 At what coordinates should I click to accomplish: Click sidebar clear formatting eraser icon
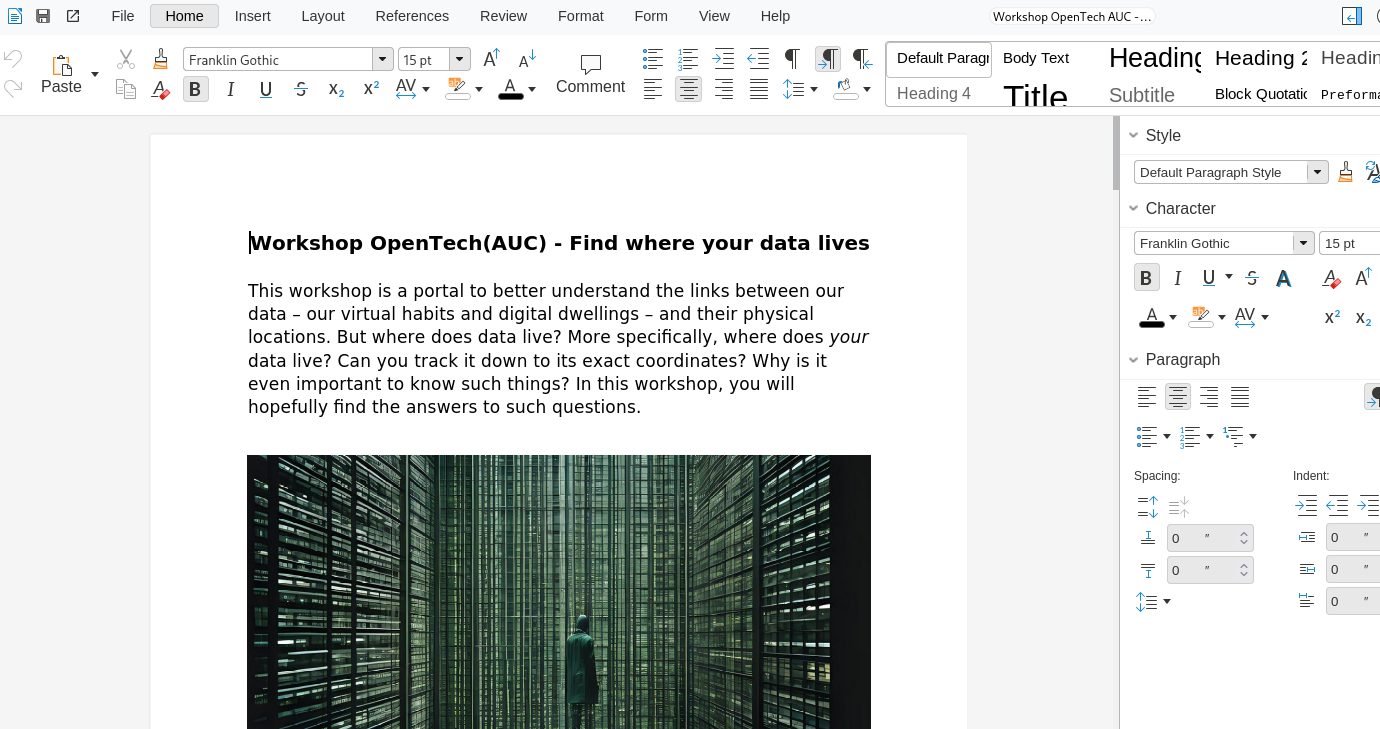coord(1331,278)
